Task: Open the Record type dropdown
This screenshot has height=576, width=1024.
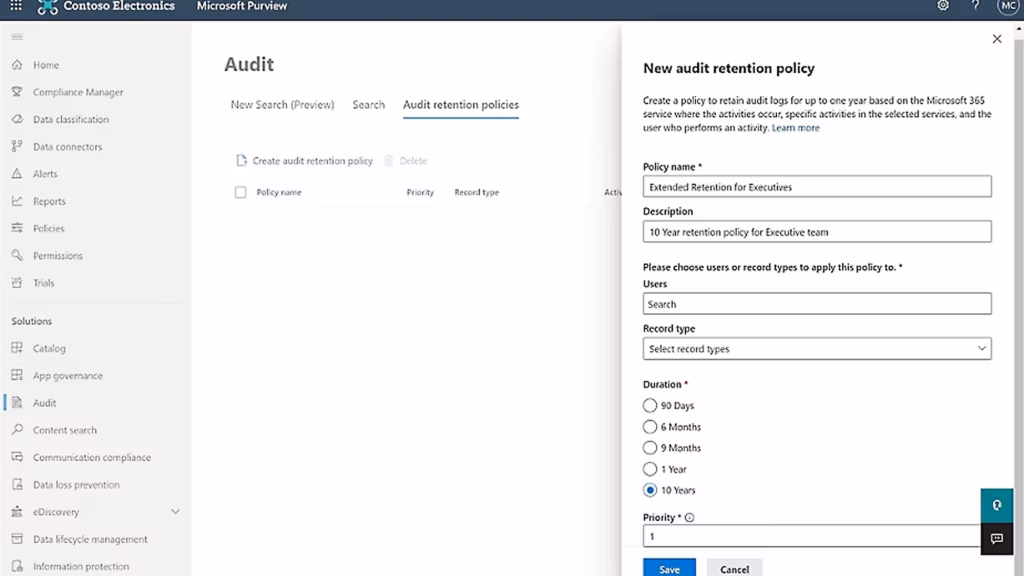Action: [816, 348]
